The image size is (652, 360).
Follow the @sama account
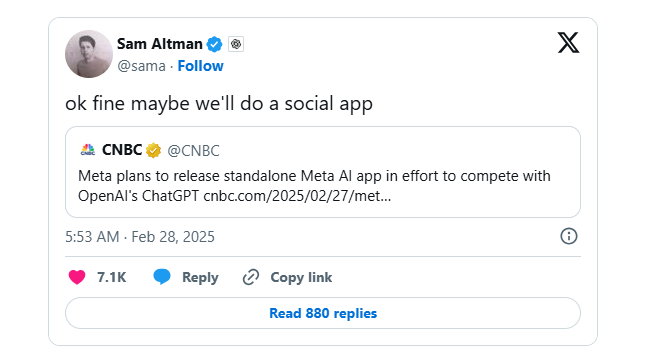click(x=200, y=66)
